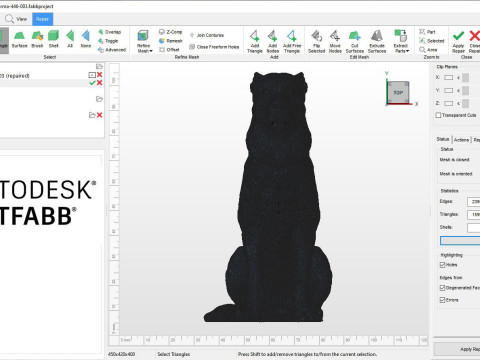480x360 pixels.
Task: Click the None selection icon
Action: click(x=86, y=39)
